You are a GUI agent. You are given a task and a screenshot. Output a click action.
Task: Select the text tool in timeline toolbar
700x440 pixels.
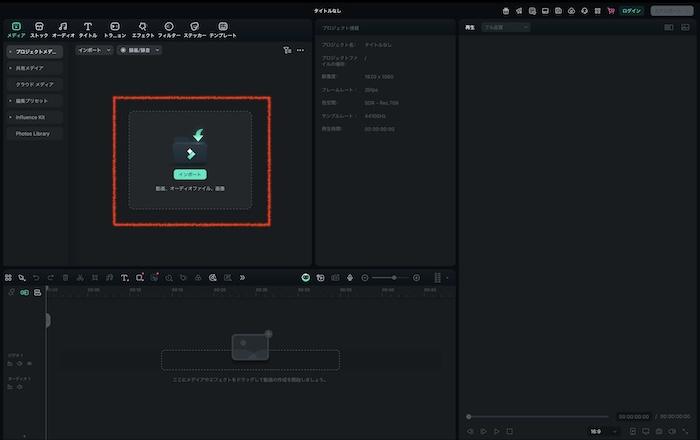pos(125,277)
